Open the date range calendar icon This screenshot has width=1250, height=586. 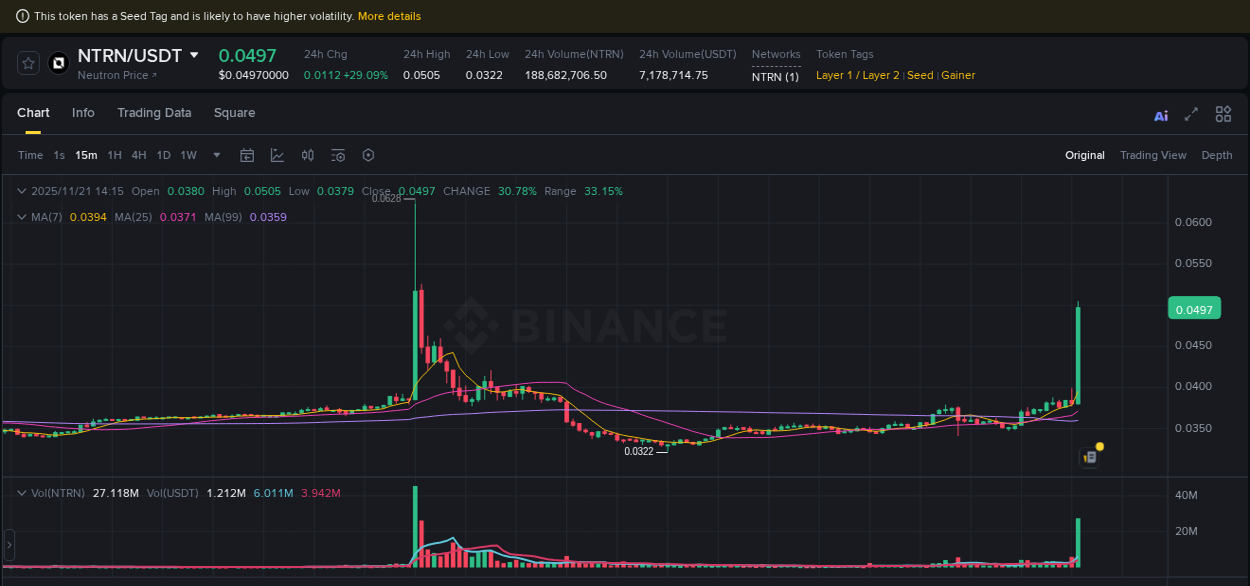click(247, 155)
